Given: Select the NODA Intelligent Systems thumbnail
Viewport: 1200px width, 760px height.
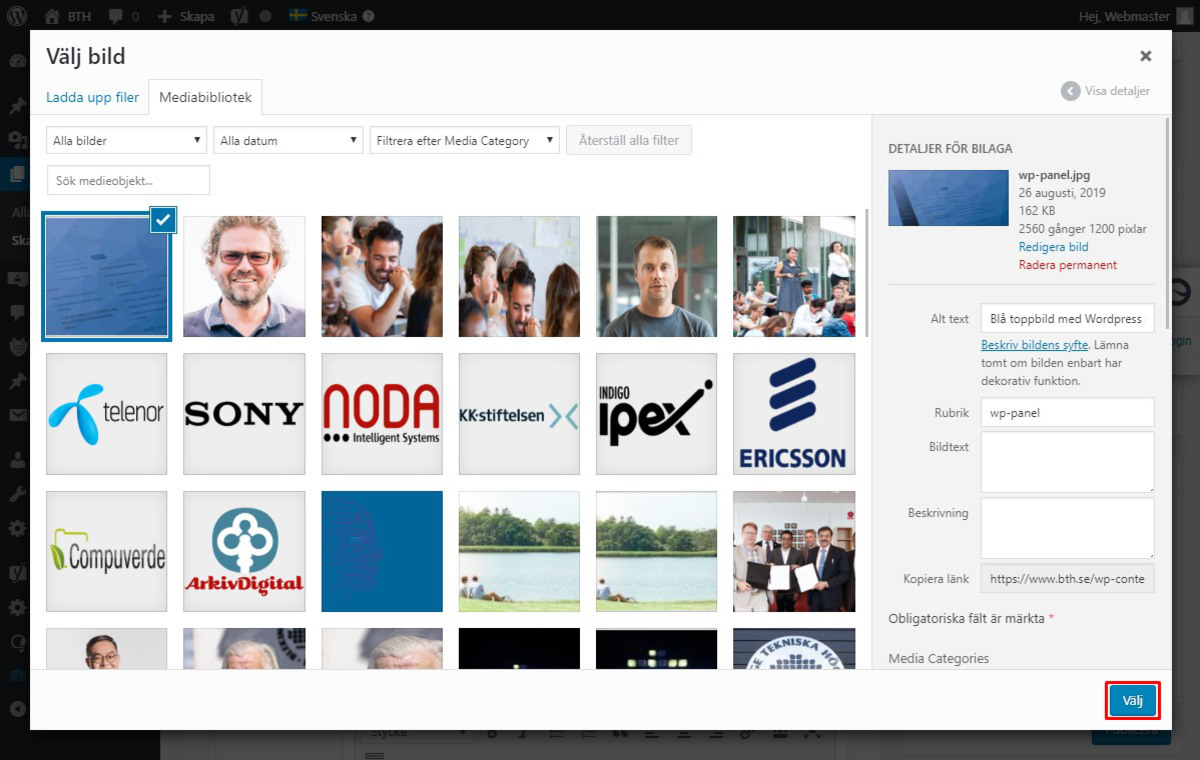Looking at the screenshot, I should (x=382, y=414).
